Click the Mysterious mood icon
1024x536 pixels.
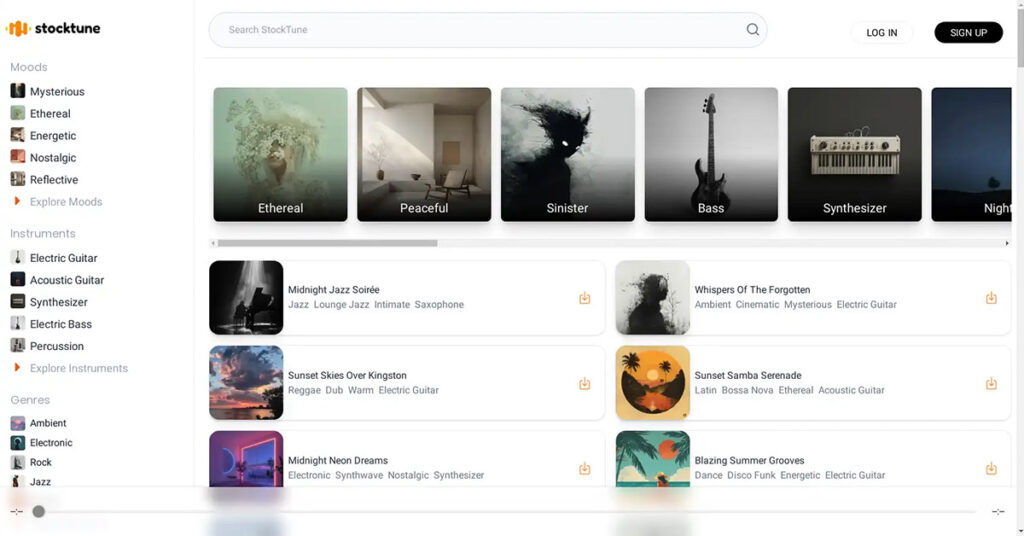point(18,91)
